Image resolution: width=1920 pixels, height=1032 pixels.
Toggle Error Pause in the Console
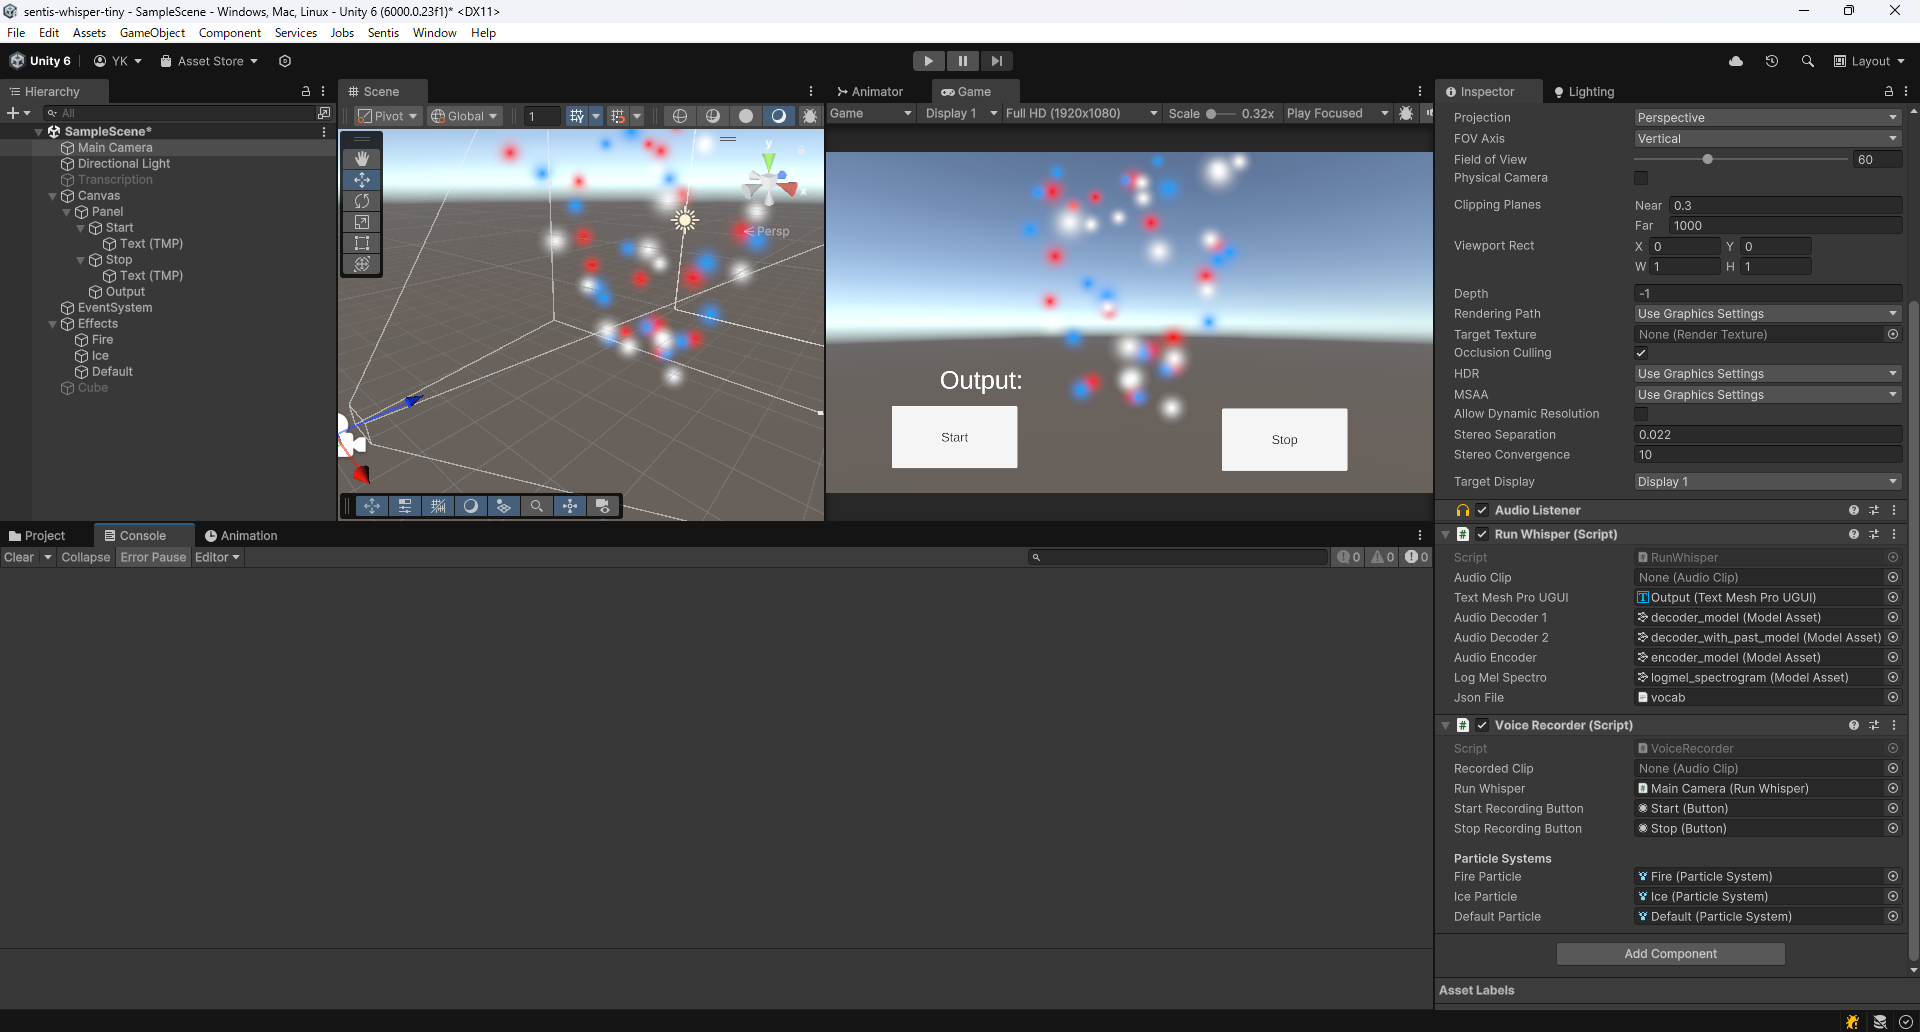(153, 557)
